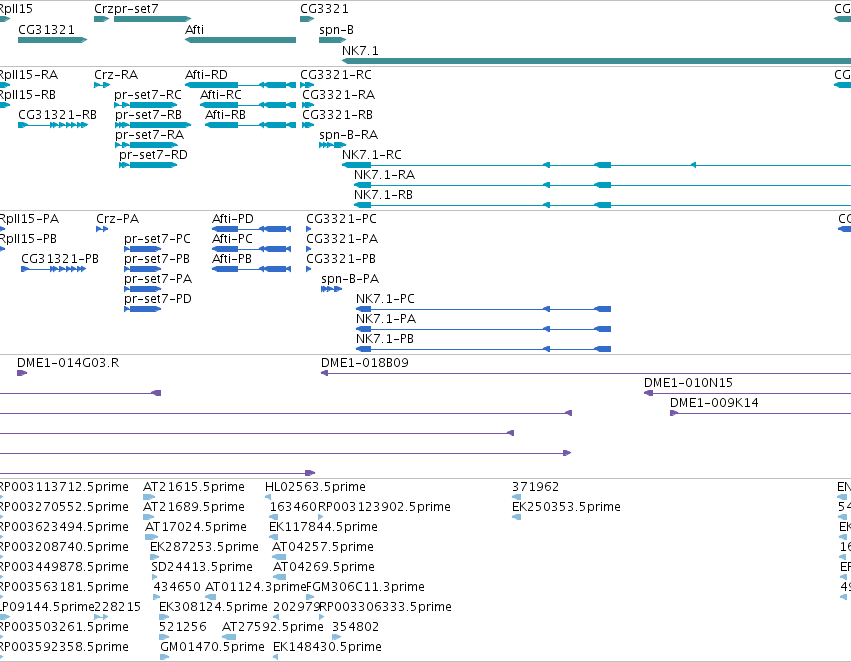Click the AT17024.5prime EST label
The image size is (851, 662).
[x=196, y=528]
